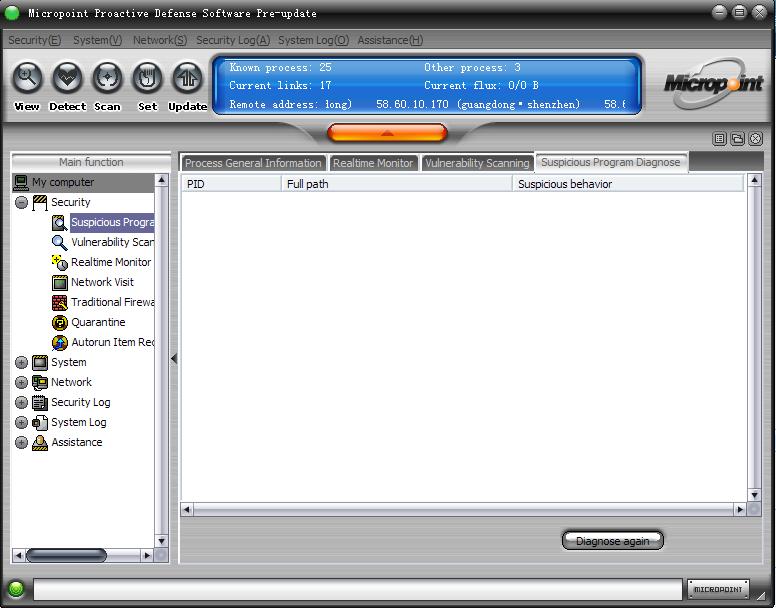Expand the Assistance tree node
776x608 pixels.
21,442
